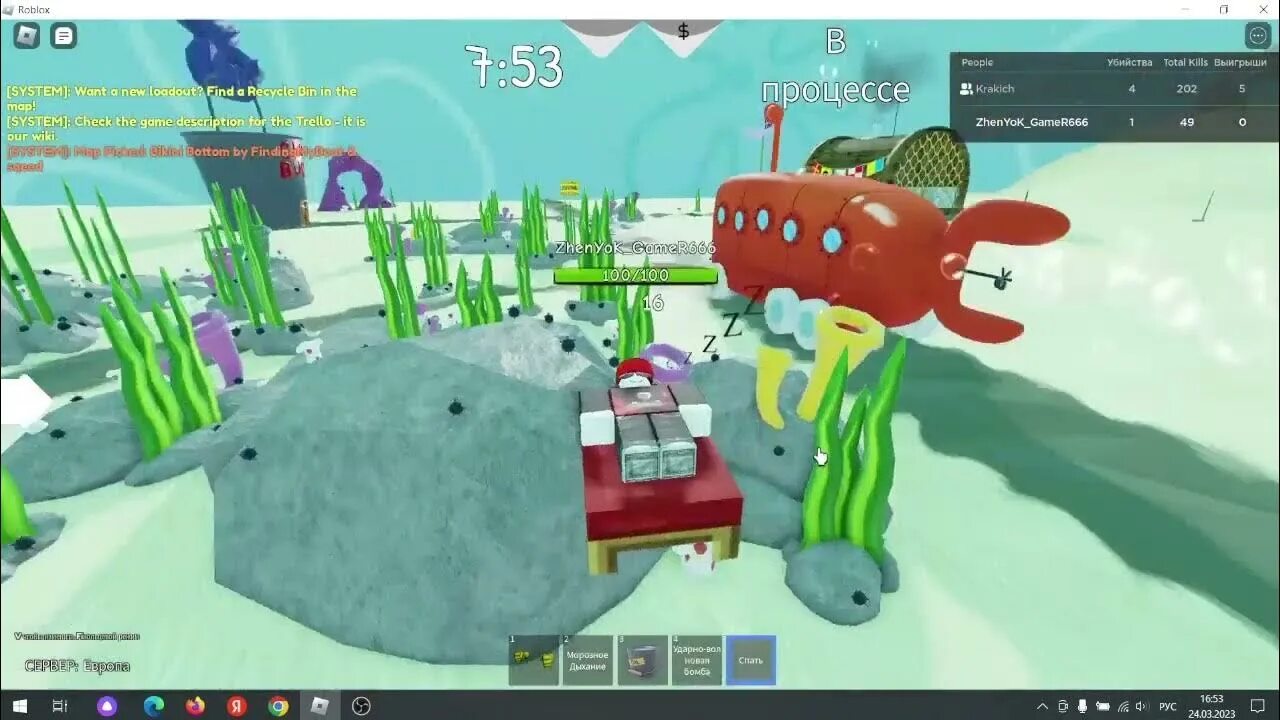Open the Roblox menu icon
The image size is (1280, 720).
point(27,36)
